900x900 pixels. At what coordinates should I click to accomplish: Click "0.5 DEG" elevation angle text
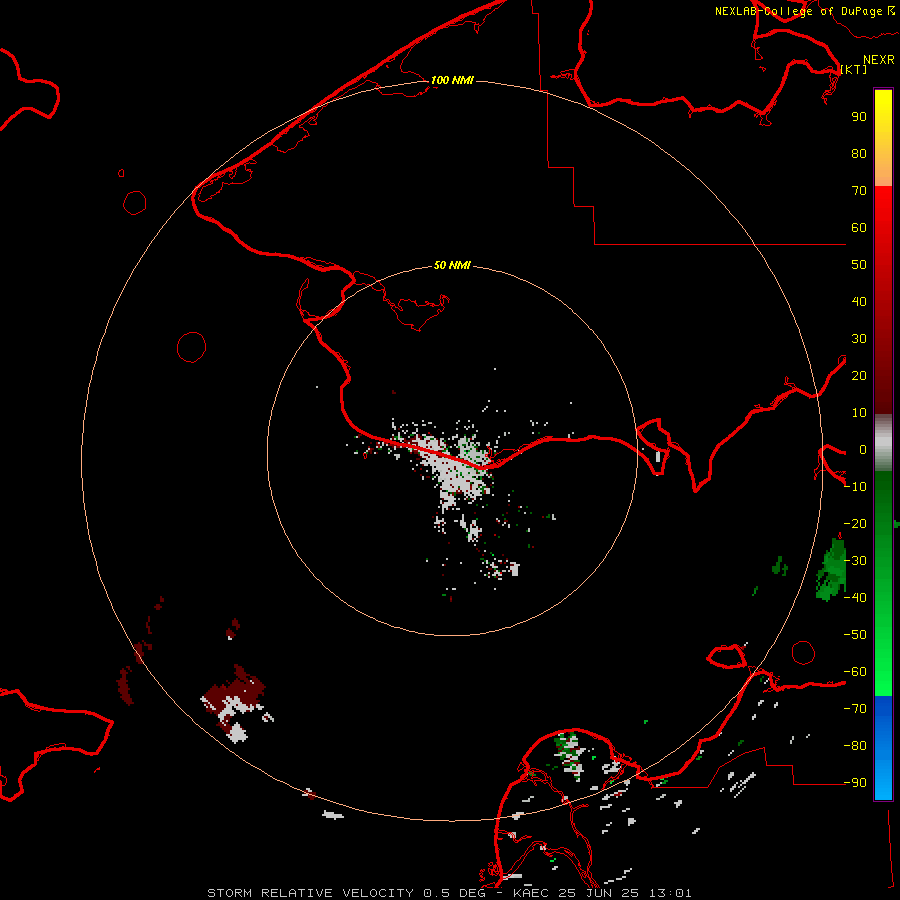pos(454,893)
